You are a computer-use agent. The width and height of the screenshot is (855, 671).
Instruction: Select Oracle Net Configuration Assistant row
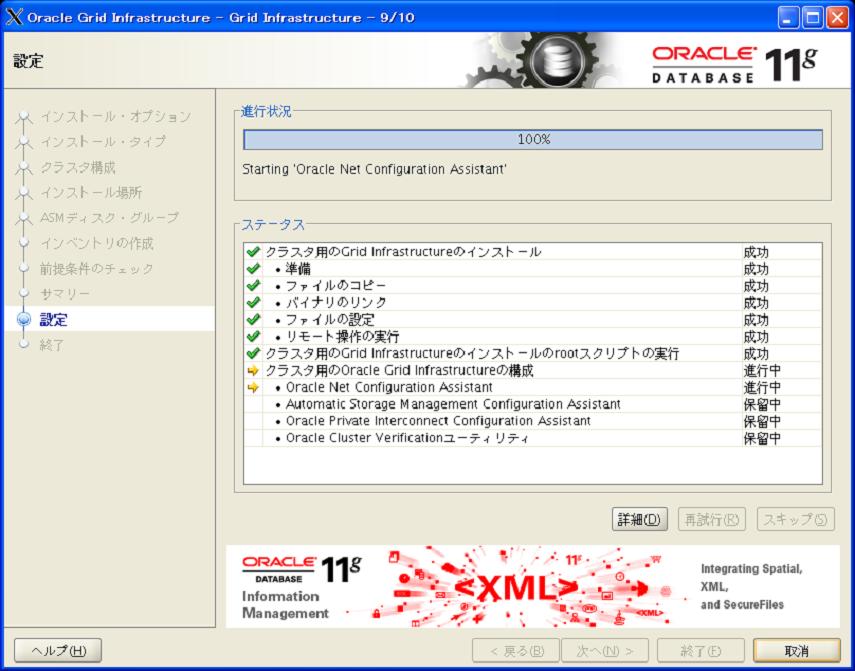click(x=533, y=388)
